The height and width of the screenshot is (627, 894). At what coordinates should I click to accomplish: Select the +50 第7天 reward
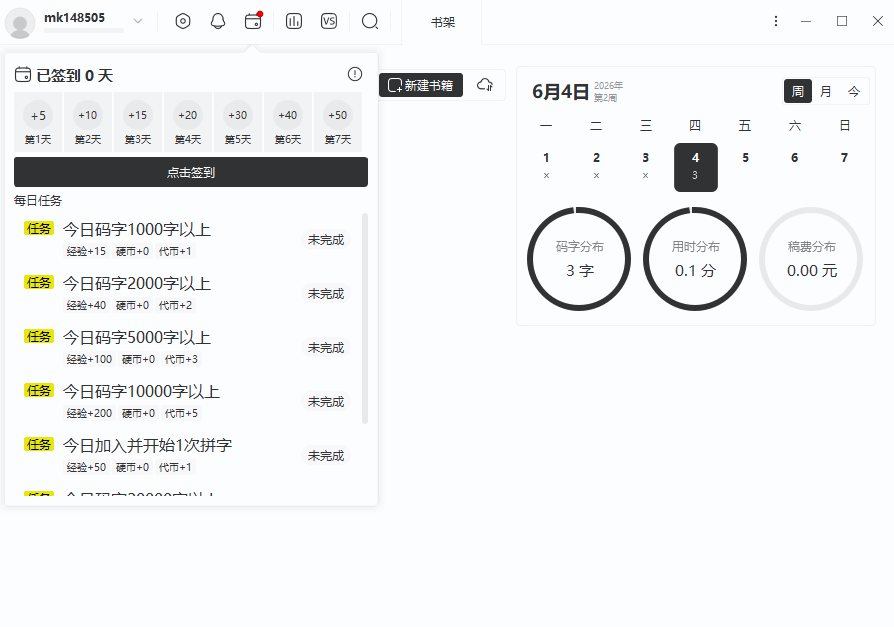338,123
